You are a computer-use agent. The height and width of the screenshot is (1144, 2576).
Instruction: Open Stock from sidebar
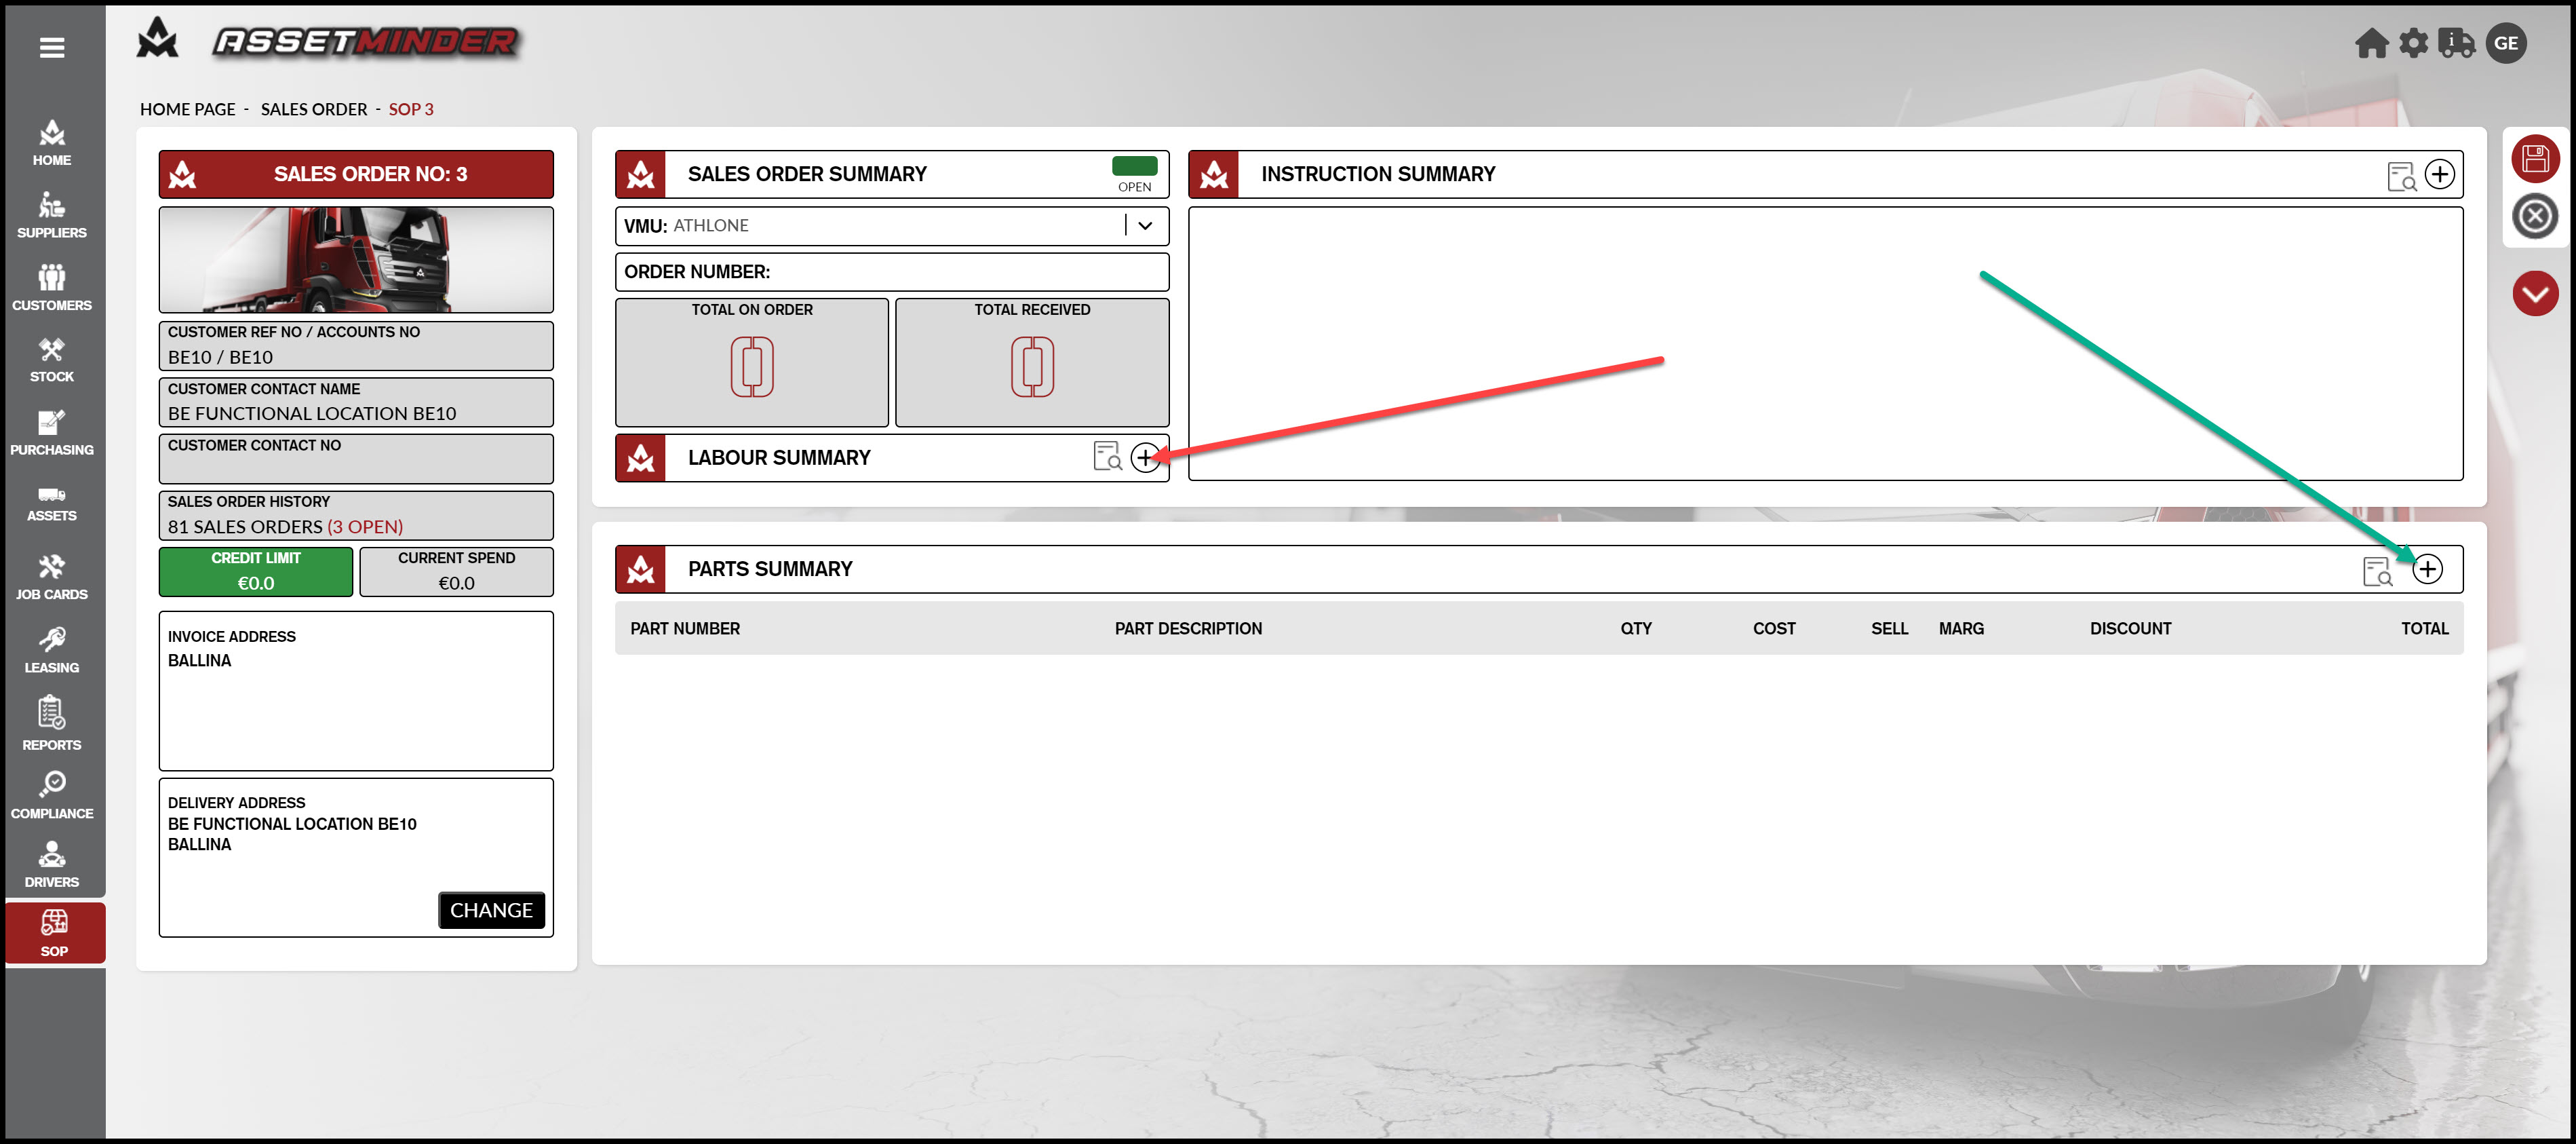pos(52,360)
